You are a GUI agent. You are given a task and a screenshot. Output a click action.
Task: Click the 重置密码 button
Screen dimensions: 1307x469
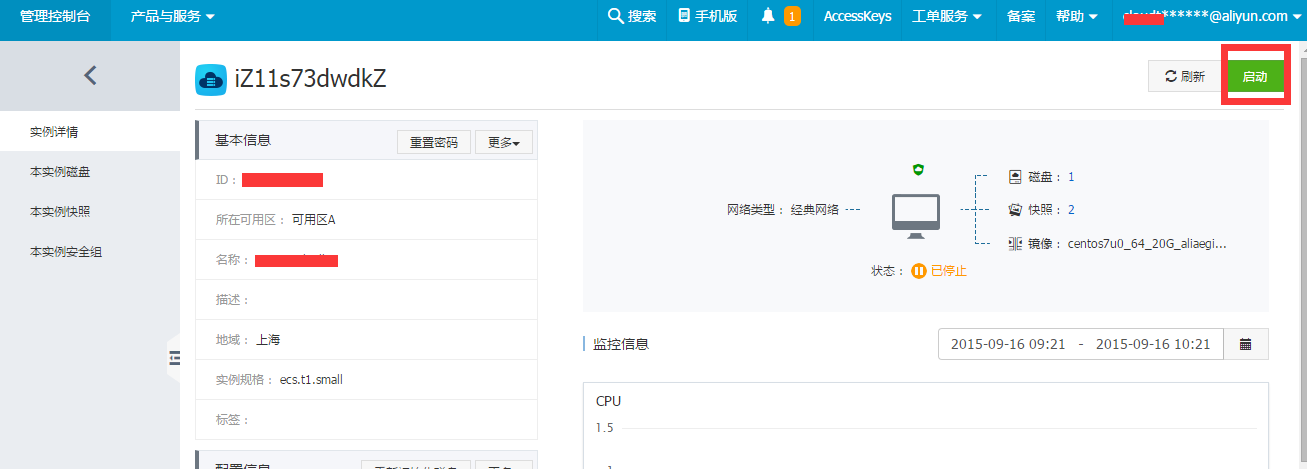tap(433, 142)
